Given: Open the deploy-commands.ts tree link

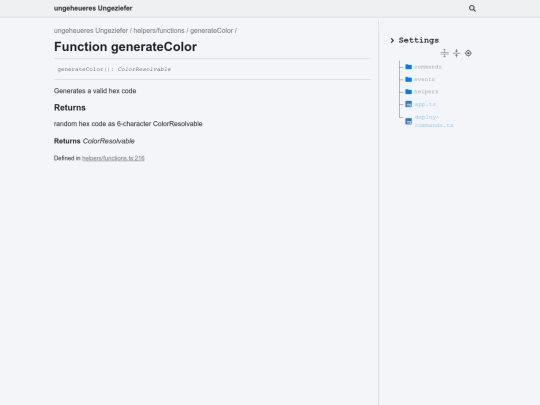Looking at the screenshot, I should coord(434,121).
